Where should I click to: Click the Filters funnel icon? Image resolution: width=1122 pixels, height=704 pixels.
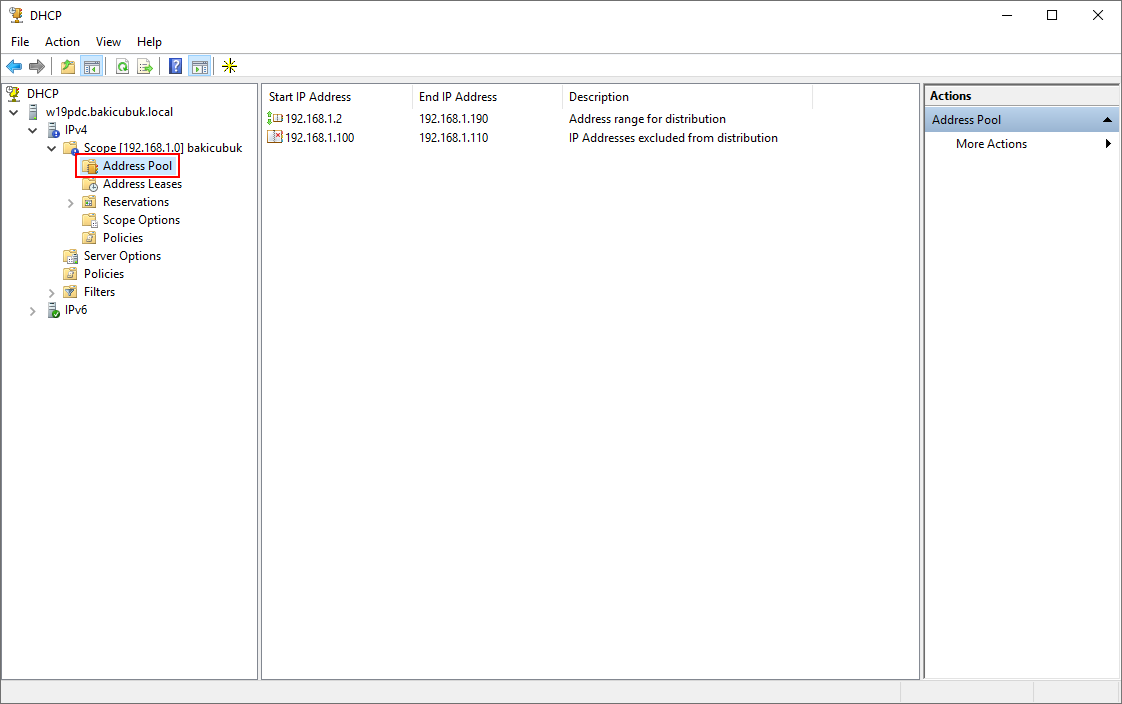coord(71,292)
